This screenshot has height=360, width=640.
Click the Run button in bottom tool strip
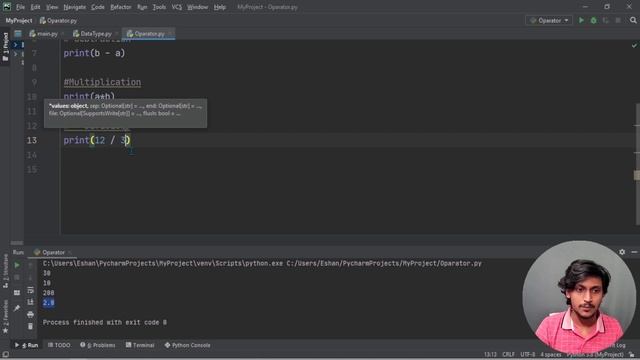point(27,345)
